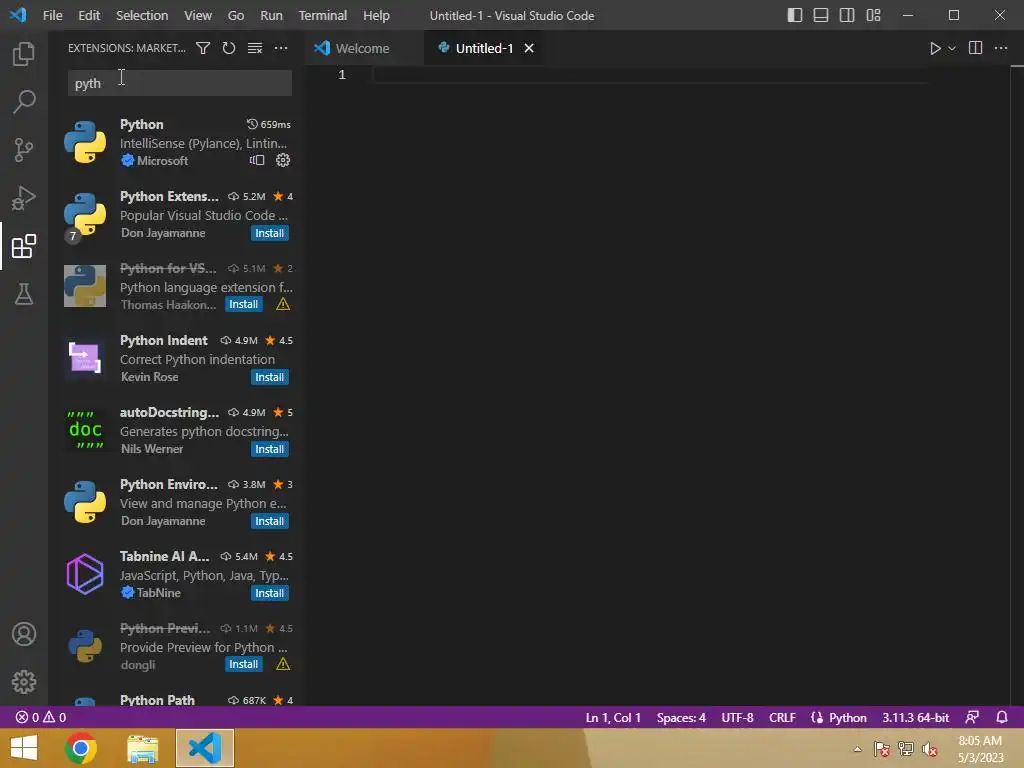Open the Explorer view in activity bar
1024x768 pixels.
[24, 54]
